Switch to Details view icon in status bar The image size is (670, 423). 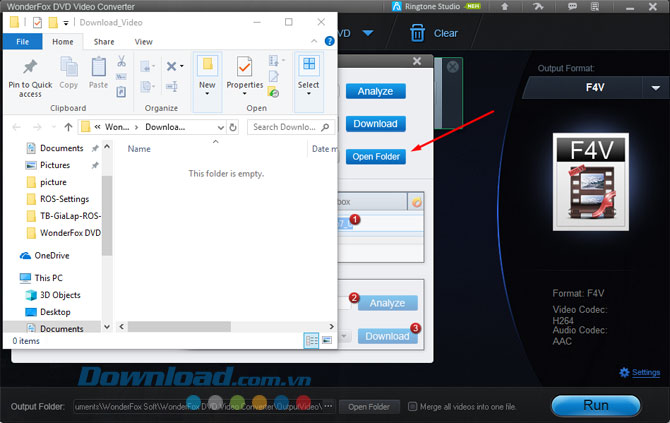pos(311,341)
